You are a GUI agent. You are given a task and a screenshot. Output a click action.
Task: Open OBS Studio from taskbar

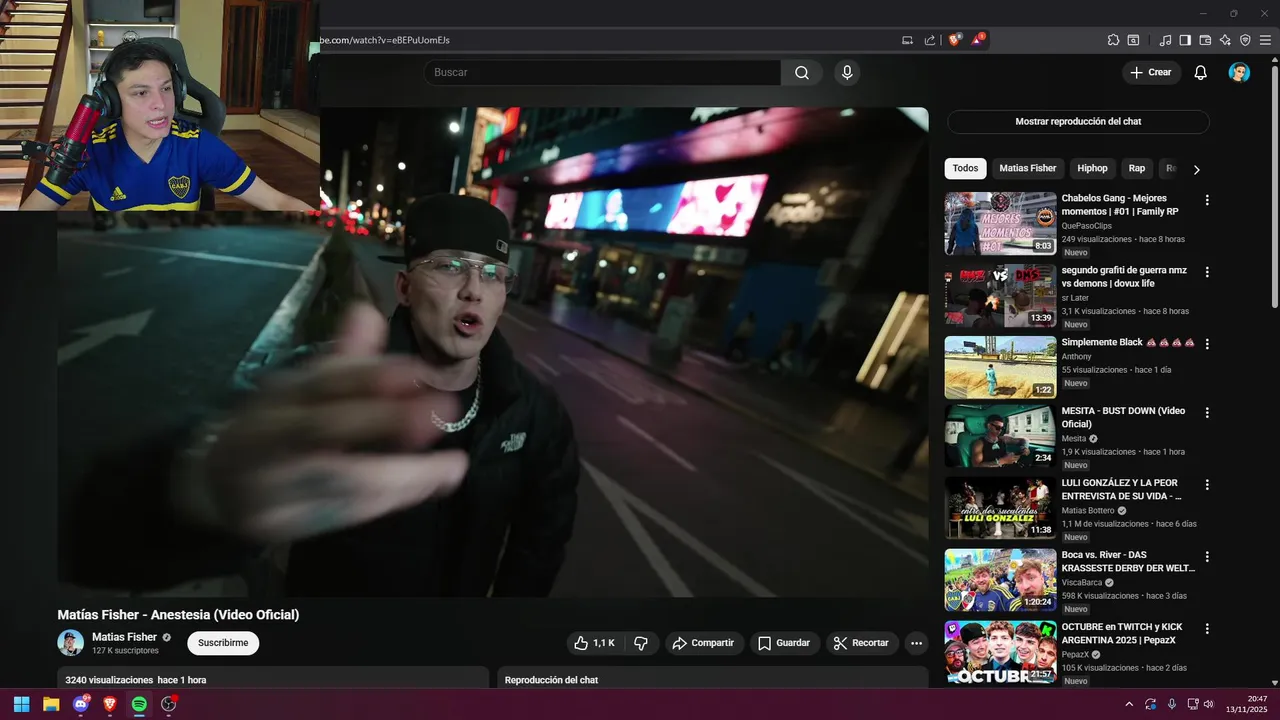click(x=169, y=704)
